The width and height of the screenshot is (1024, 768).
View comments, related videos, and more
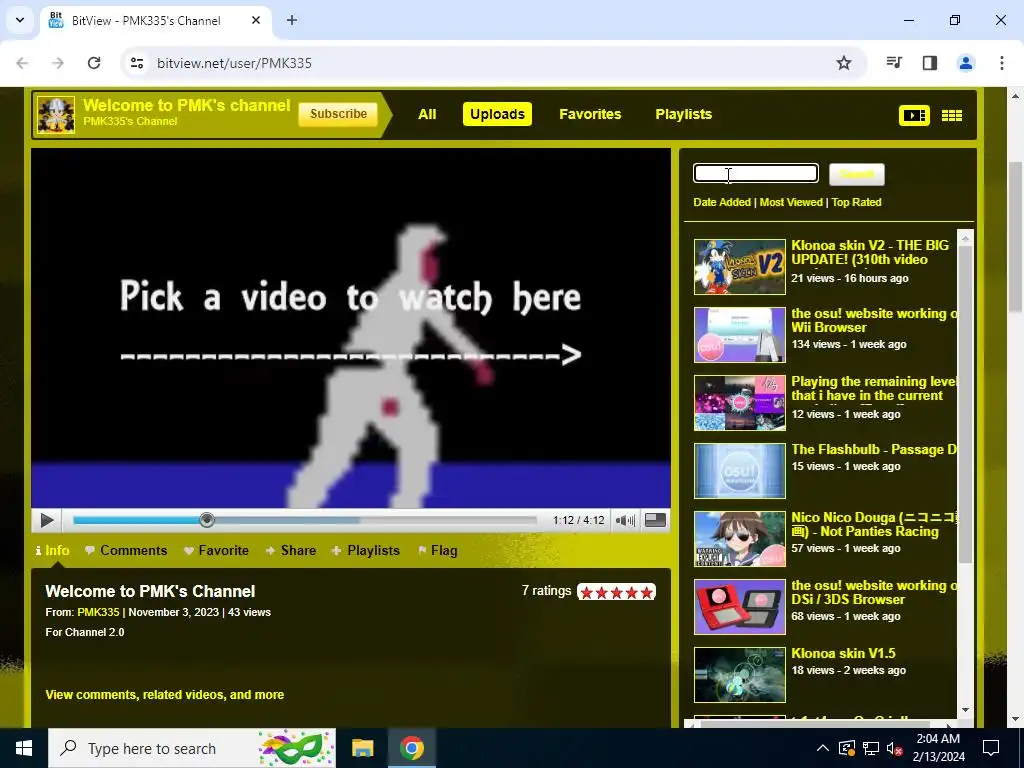click(x=165, y=695)
